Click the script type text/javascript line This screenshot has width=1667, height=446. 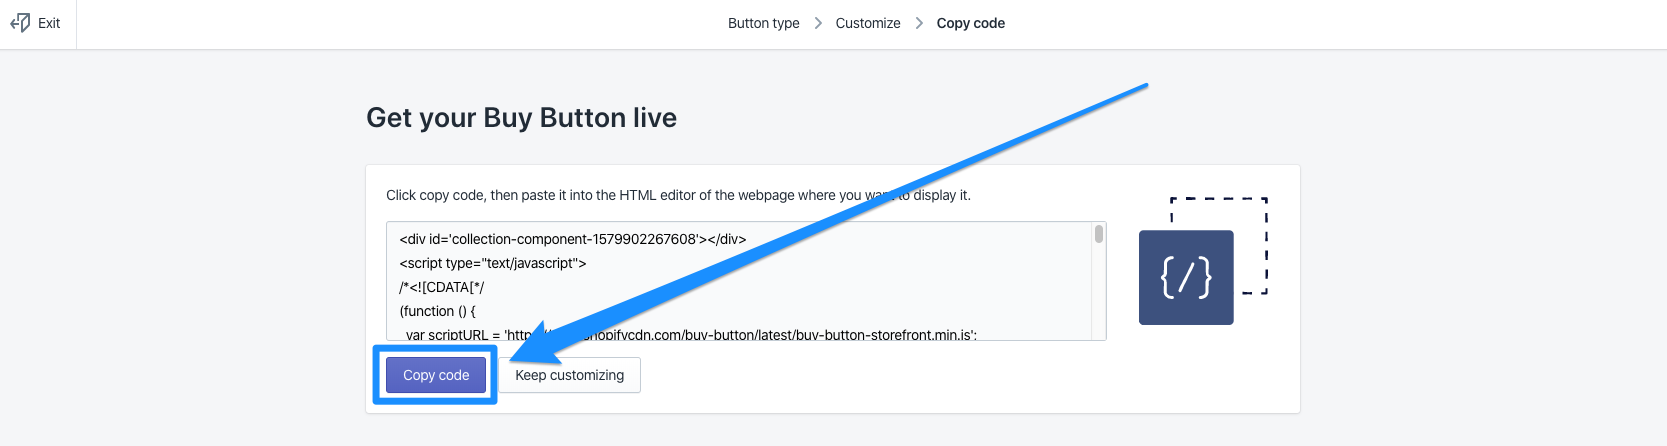coord(492,263)
